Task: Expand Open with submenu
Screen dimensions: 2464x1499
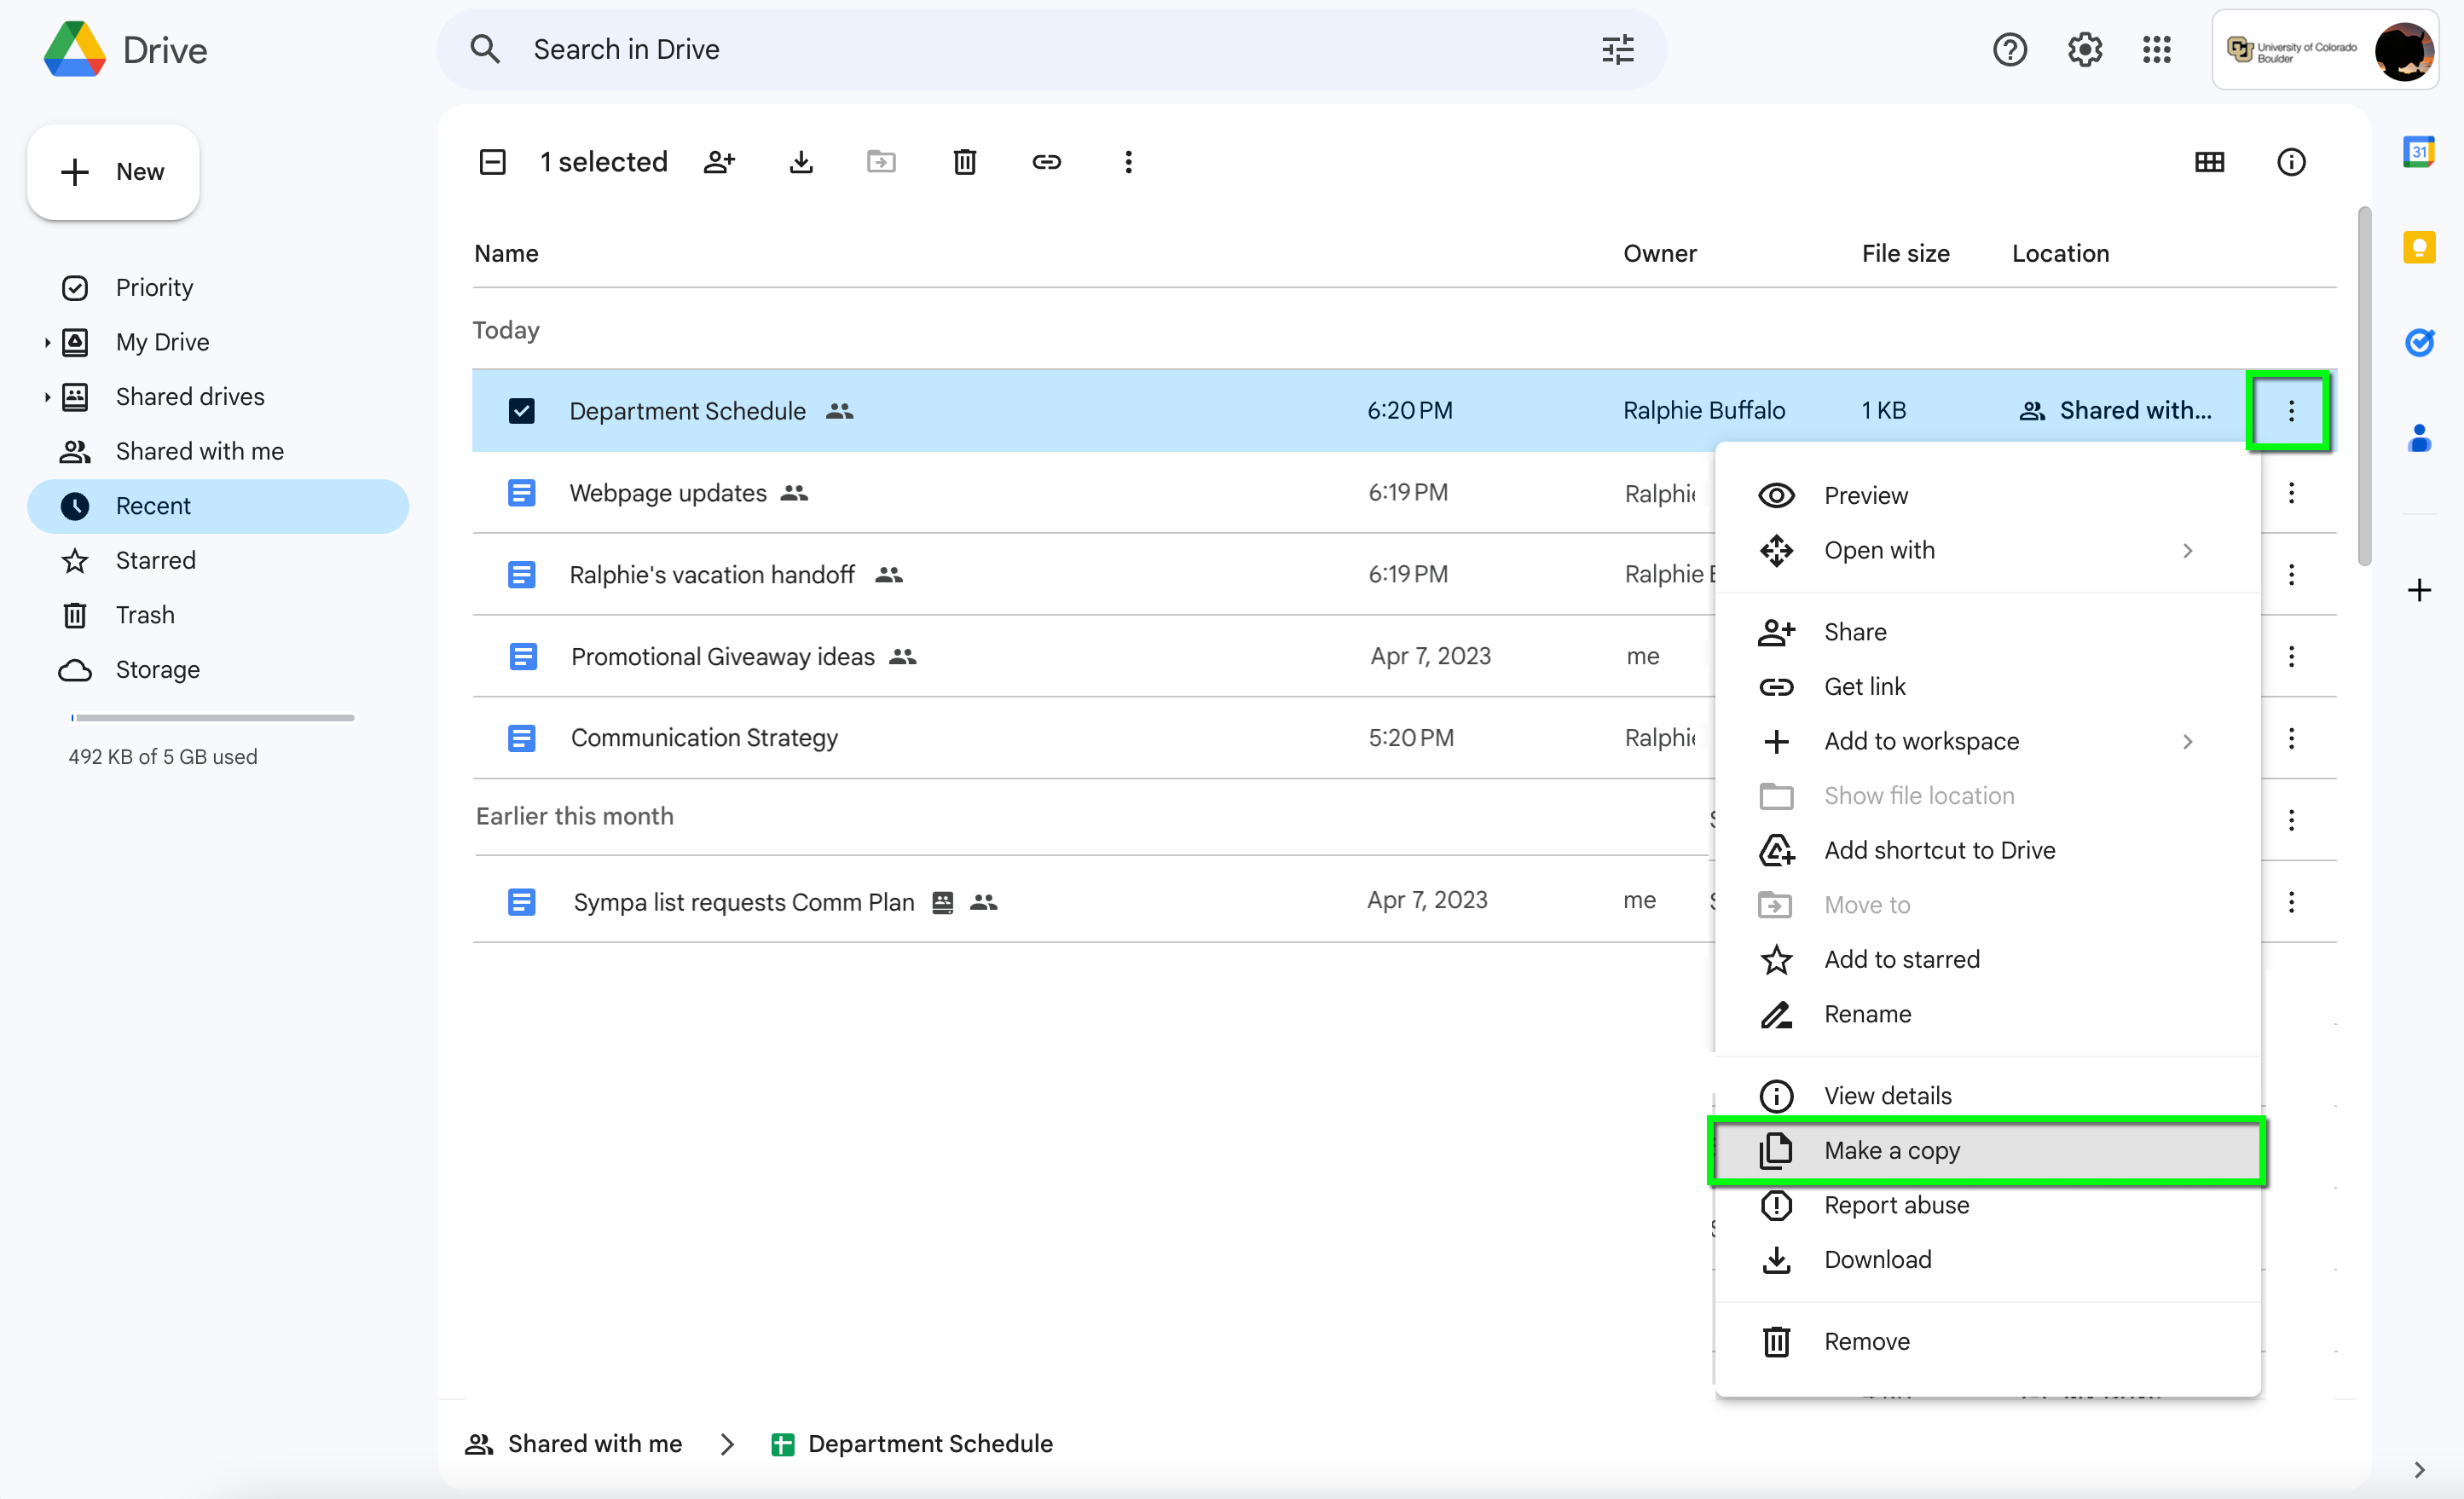Action: tap(2189, 549)
